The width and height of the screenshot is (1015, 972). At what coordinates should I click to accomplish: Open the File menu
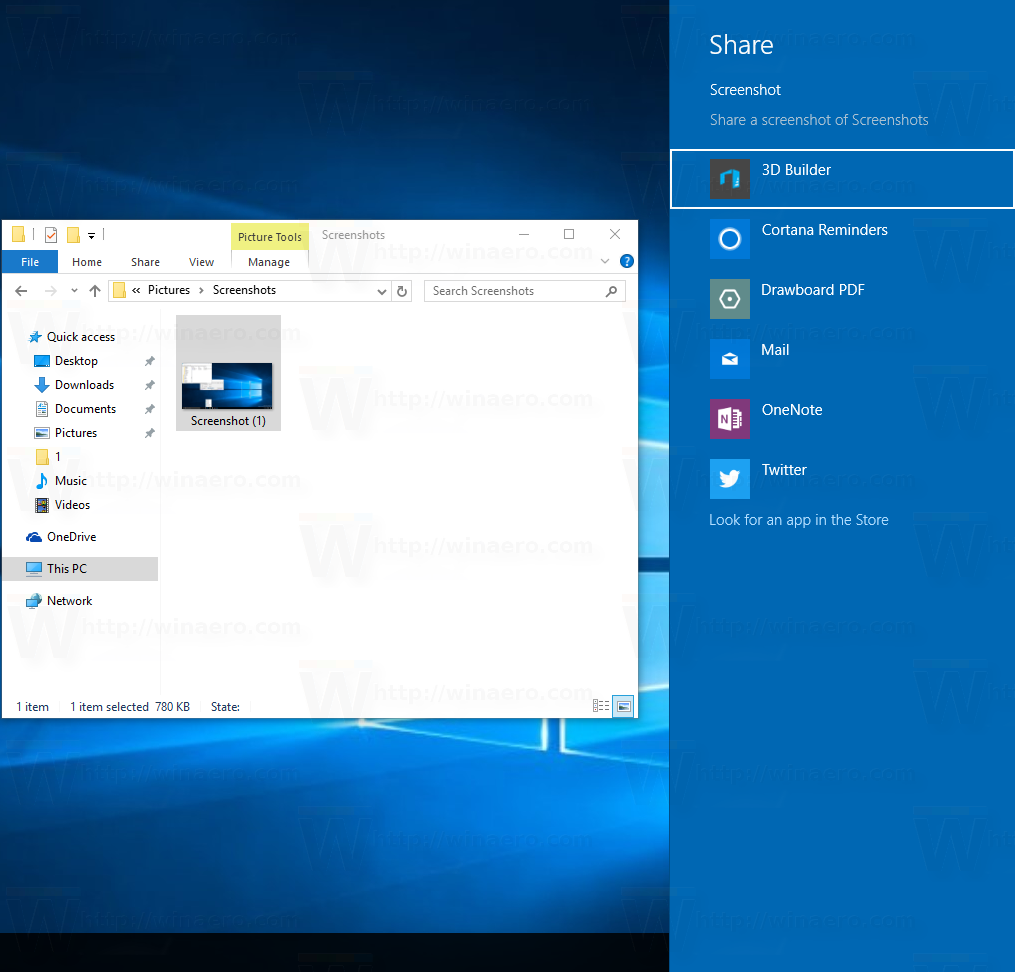pos(30,262)
